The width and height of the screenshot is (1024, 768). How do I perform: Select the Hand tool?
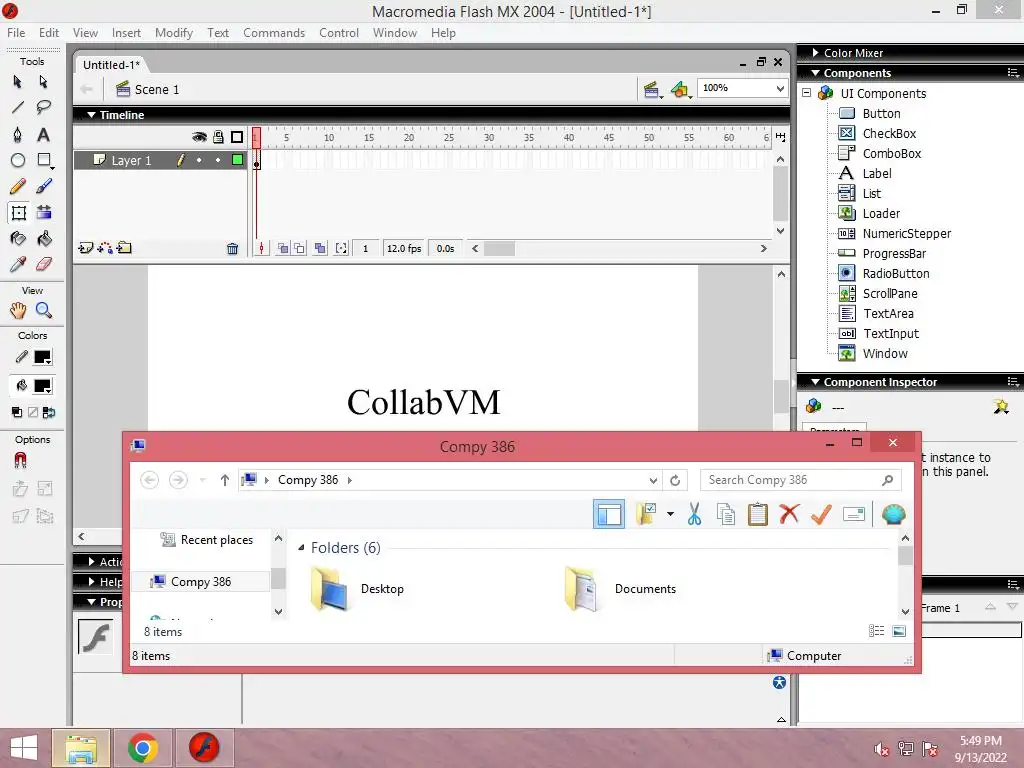(18, 311)
